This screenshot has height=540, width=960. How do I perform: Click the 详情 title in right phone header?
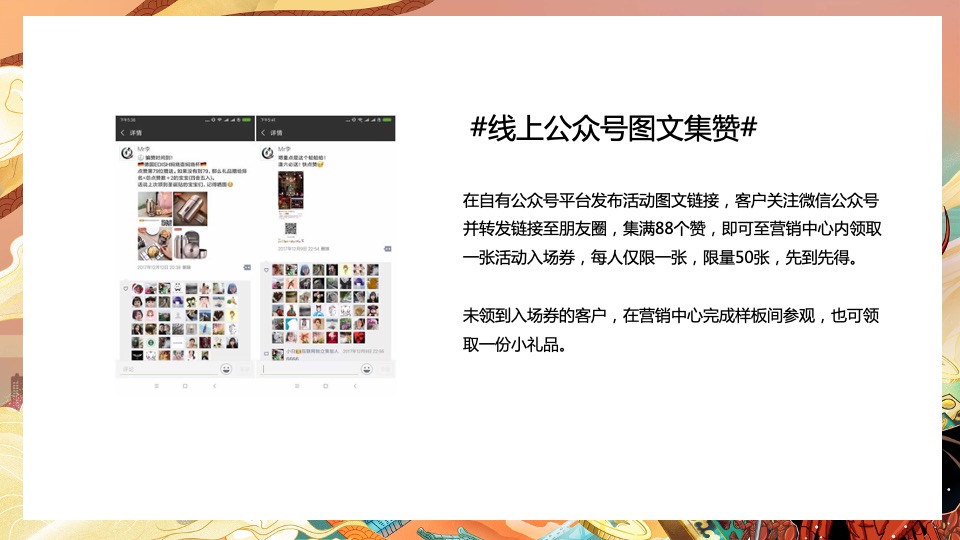(x=277, y=132)
